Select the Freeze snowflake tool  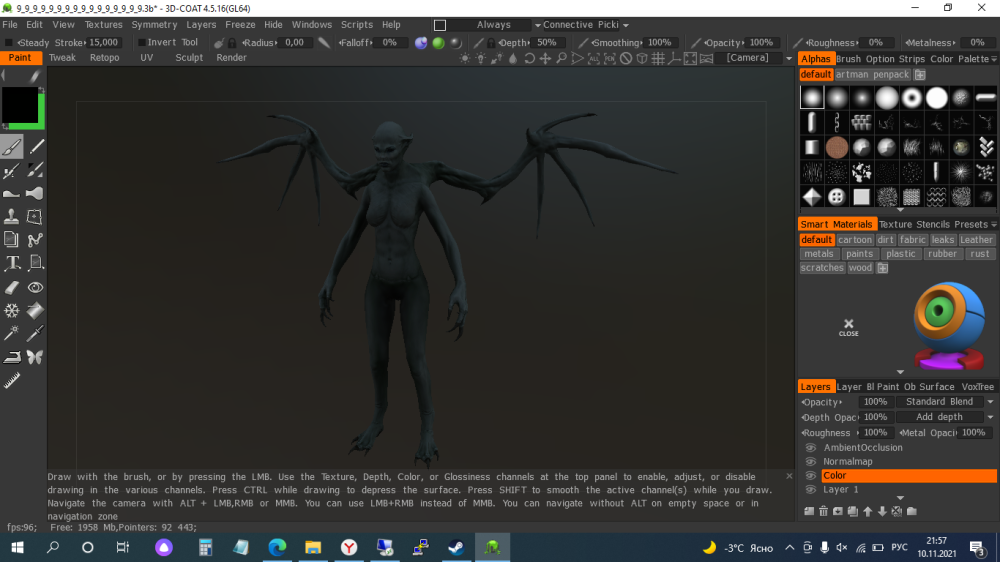tap(11, 310)
